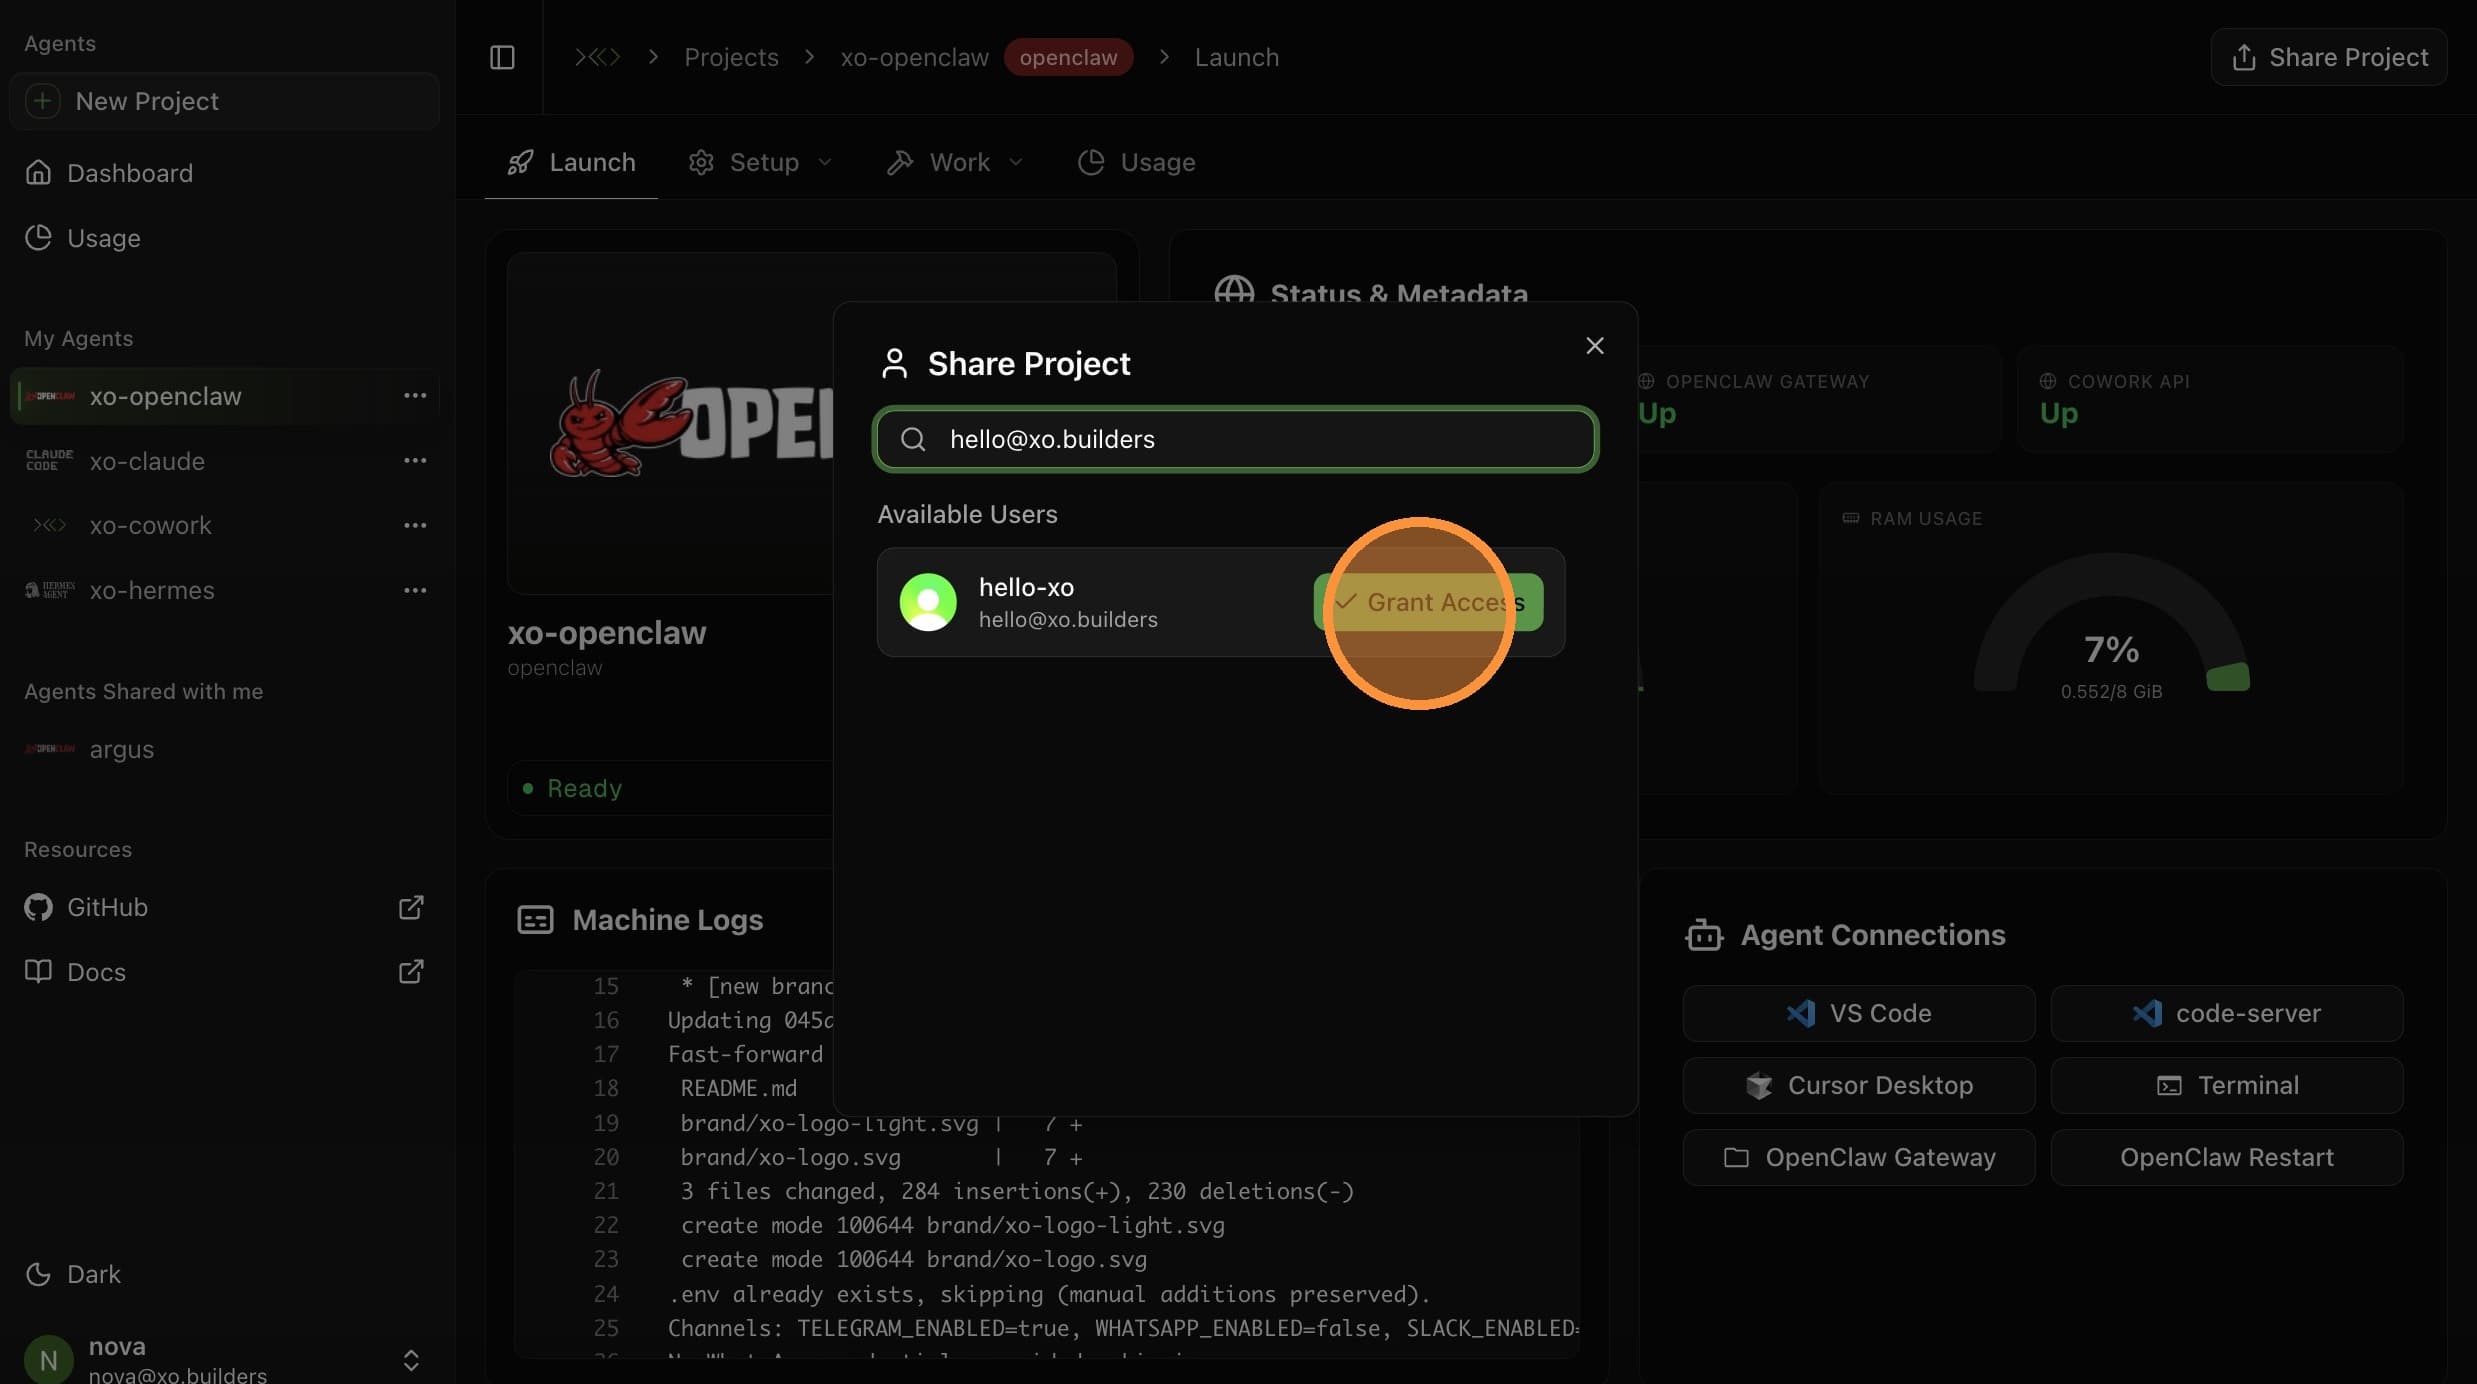Click the Agent Connections robot icon
Image resolution: width=2477 pixels, height=1384 pixels.
[1704, 935]
